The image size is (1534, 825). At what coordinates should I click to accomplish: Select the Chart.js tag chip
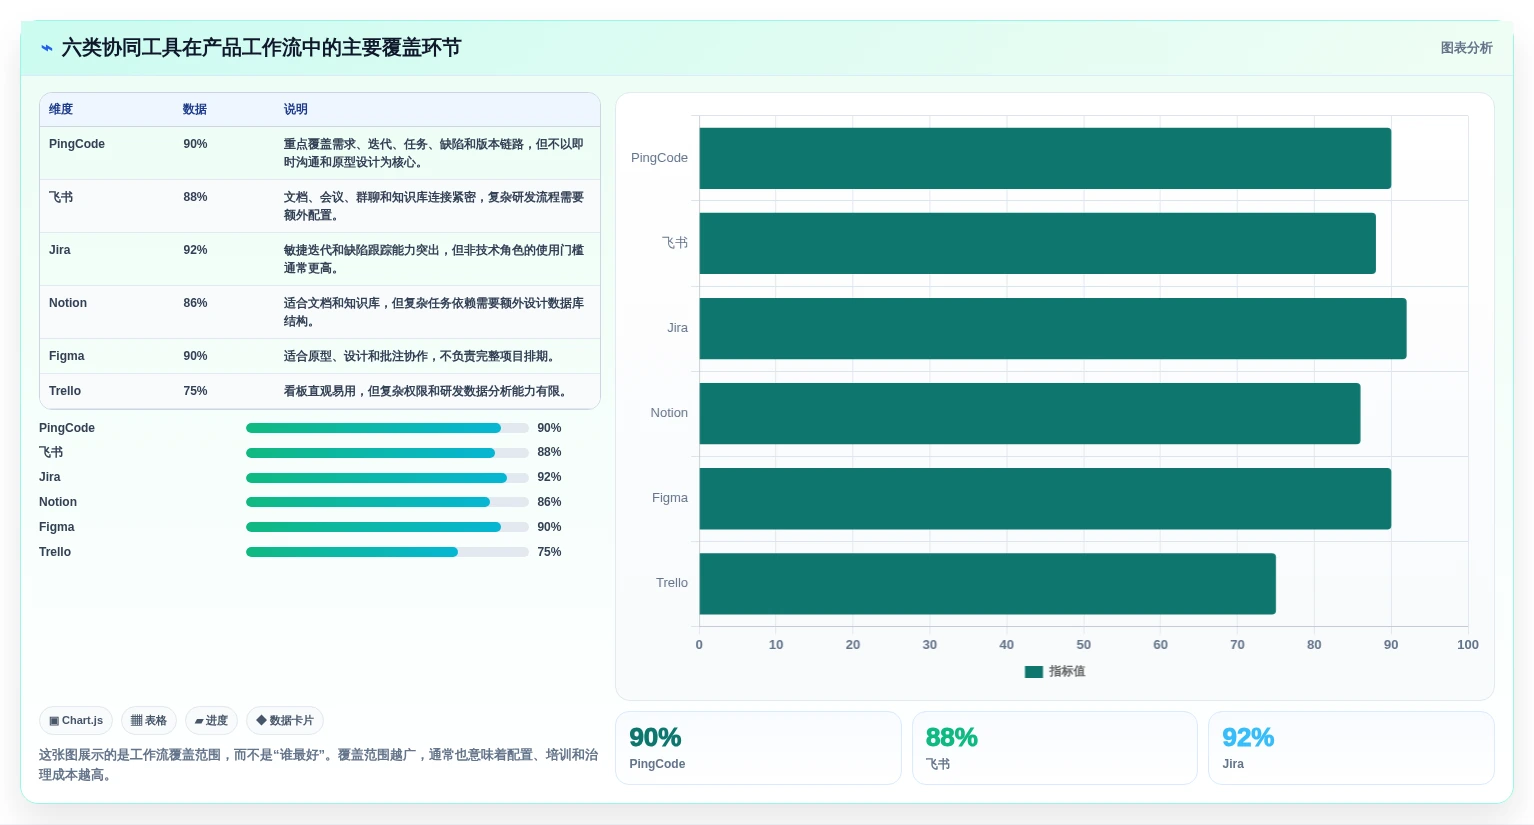tap(76, 720)
